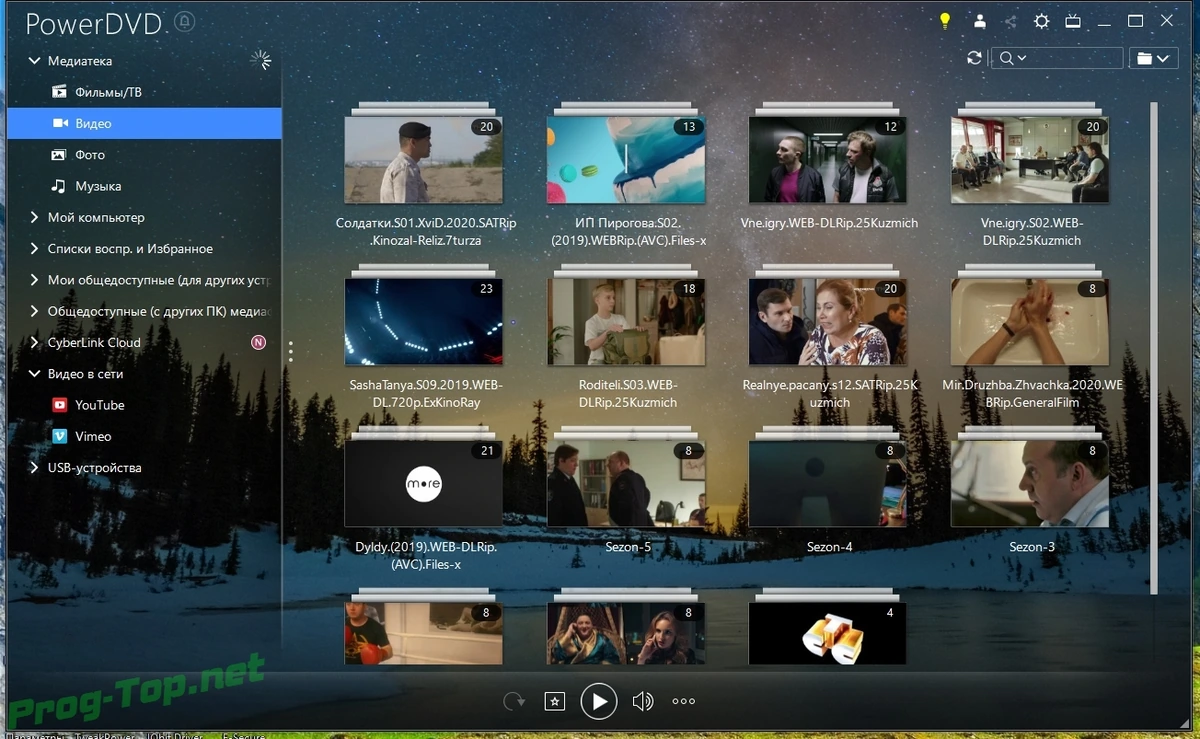Expand USB-устройства section
The height and width of the screenshot is (739, 1200).
35,468
